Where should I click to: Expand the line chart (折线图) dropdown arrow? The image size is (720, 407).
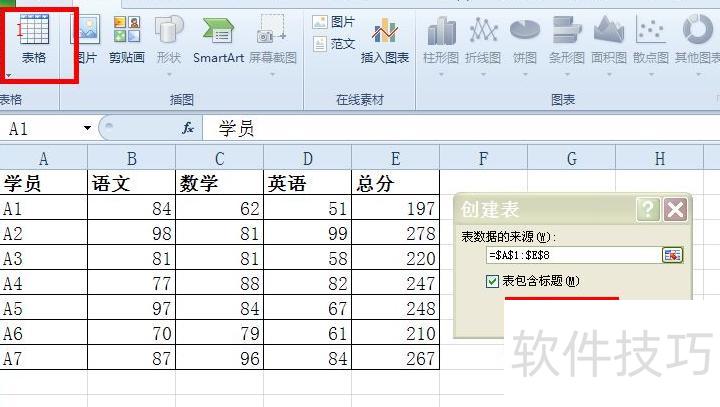(x=483, y=74)
